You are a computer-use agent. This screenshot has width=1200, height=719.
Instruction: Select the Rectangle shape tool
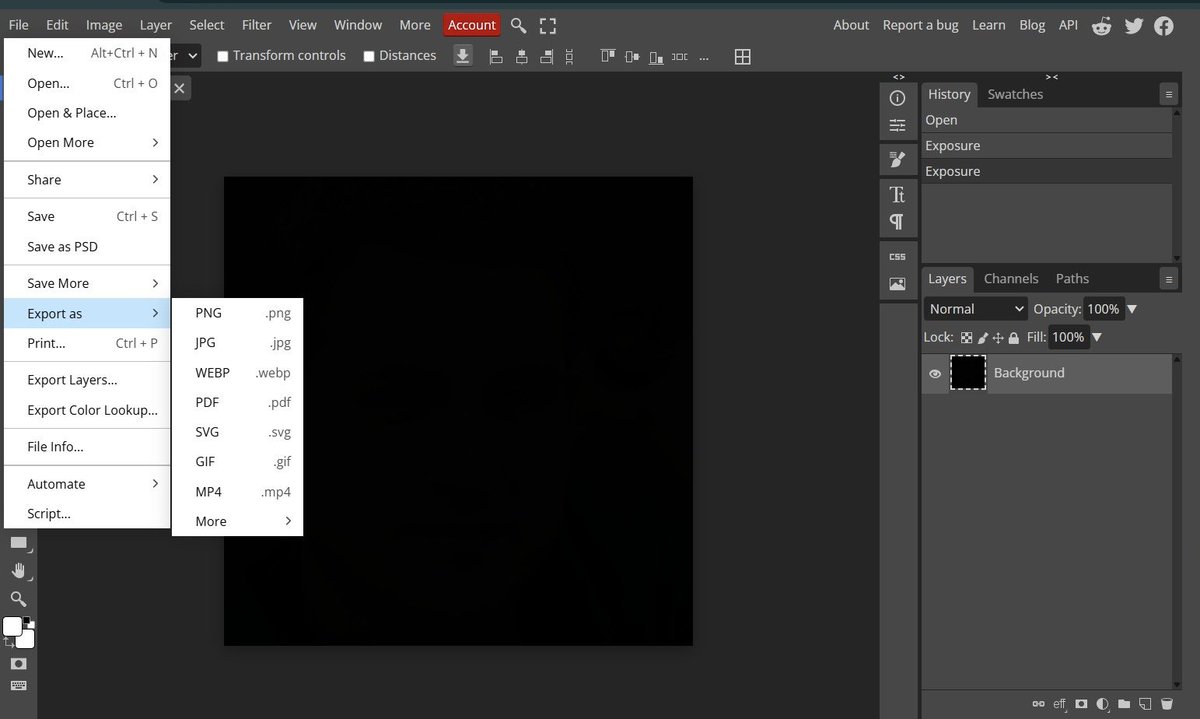pyautogui.click(x=18, y=542)
